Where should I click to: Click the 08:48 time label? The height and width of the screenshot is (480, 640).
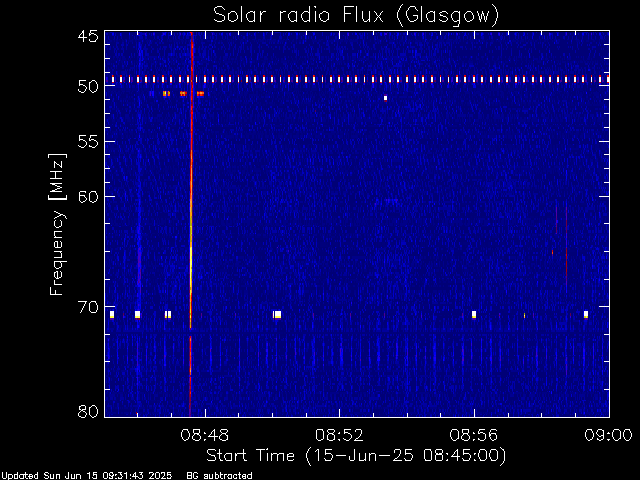(204, 436)
